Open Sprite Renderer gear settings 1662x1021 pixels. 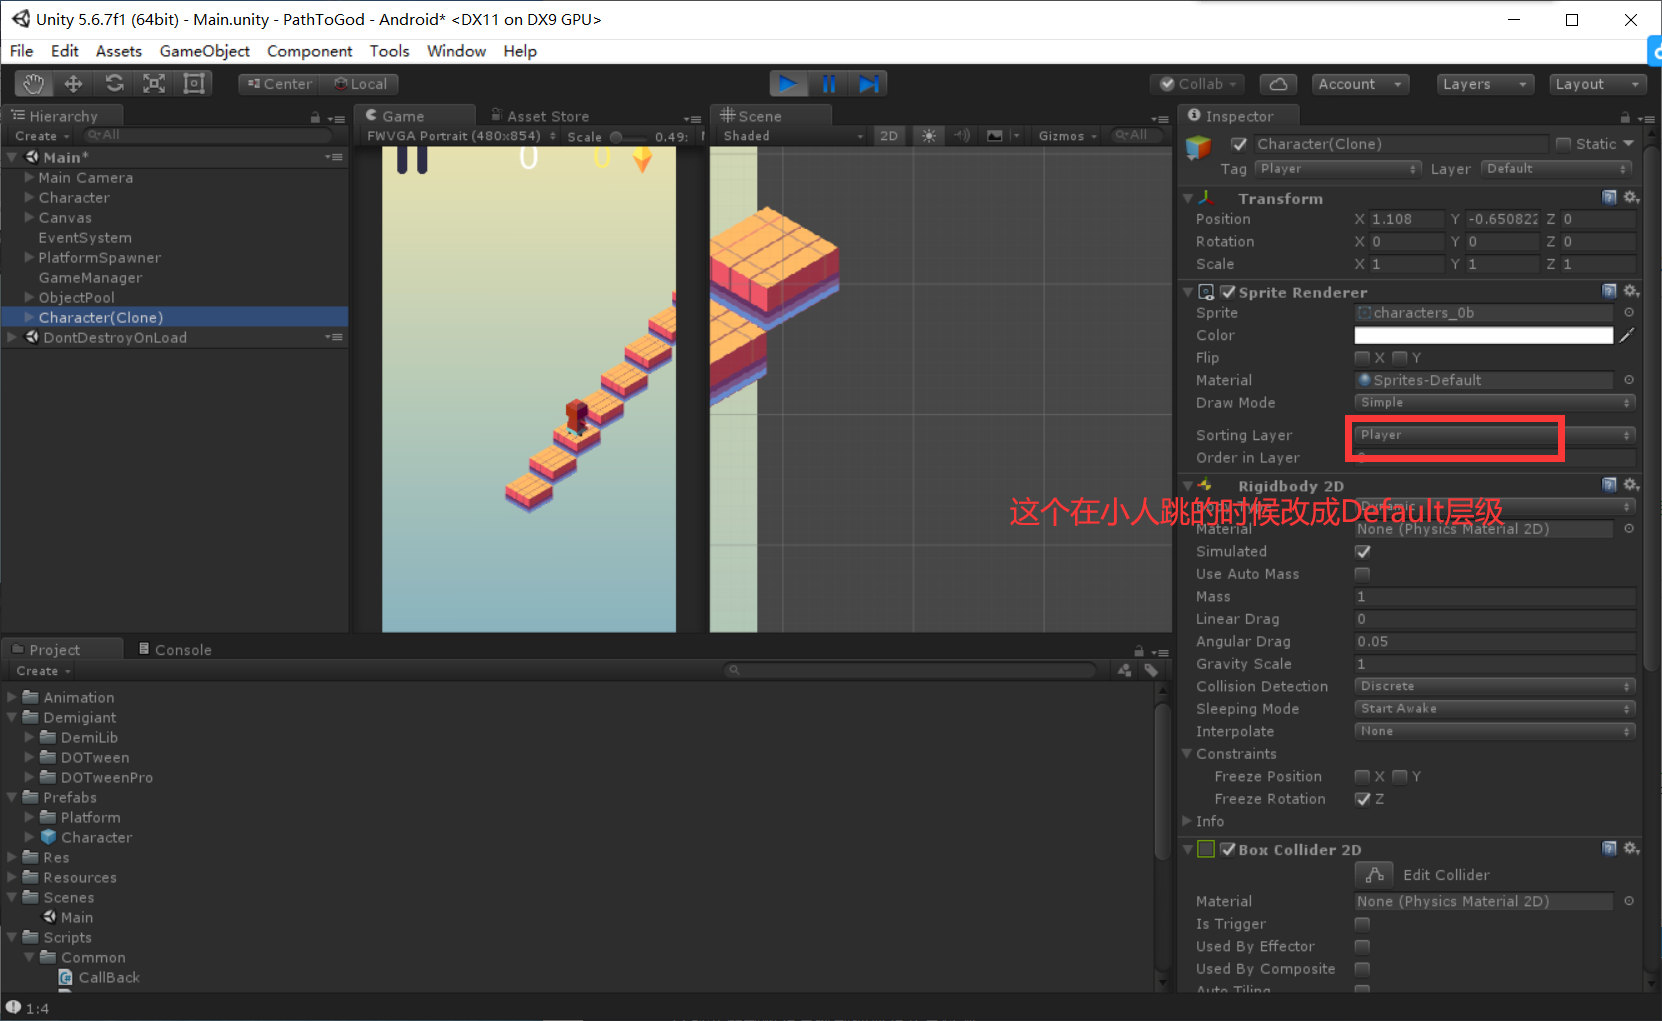[x=1631, y=291]
